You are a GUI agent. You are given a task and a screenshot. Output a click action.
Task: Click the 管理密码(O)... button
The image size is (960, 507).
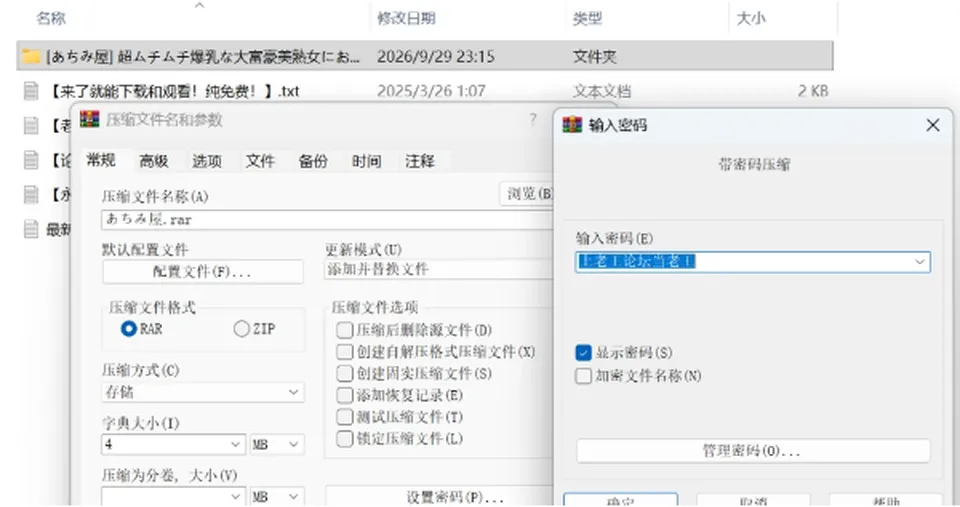coord(752,451)
